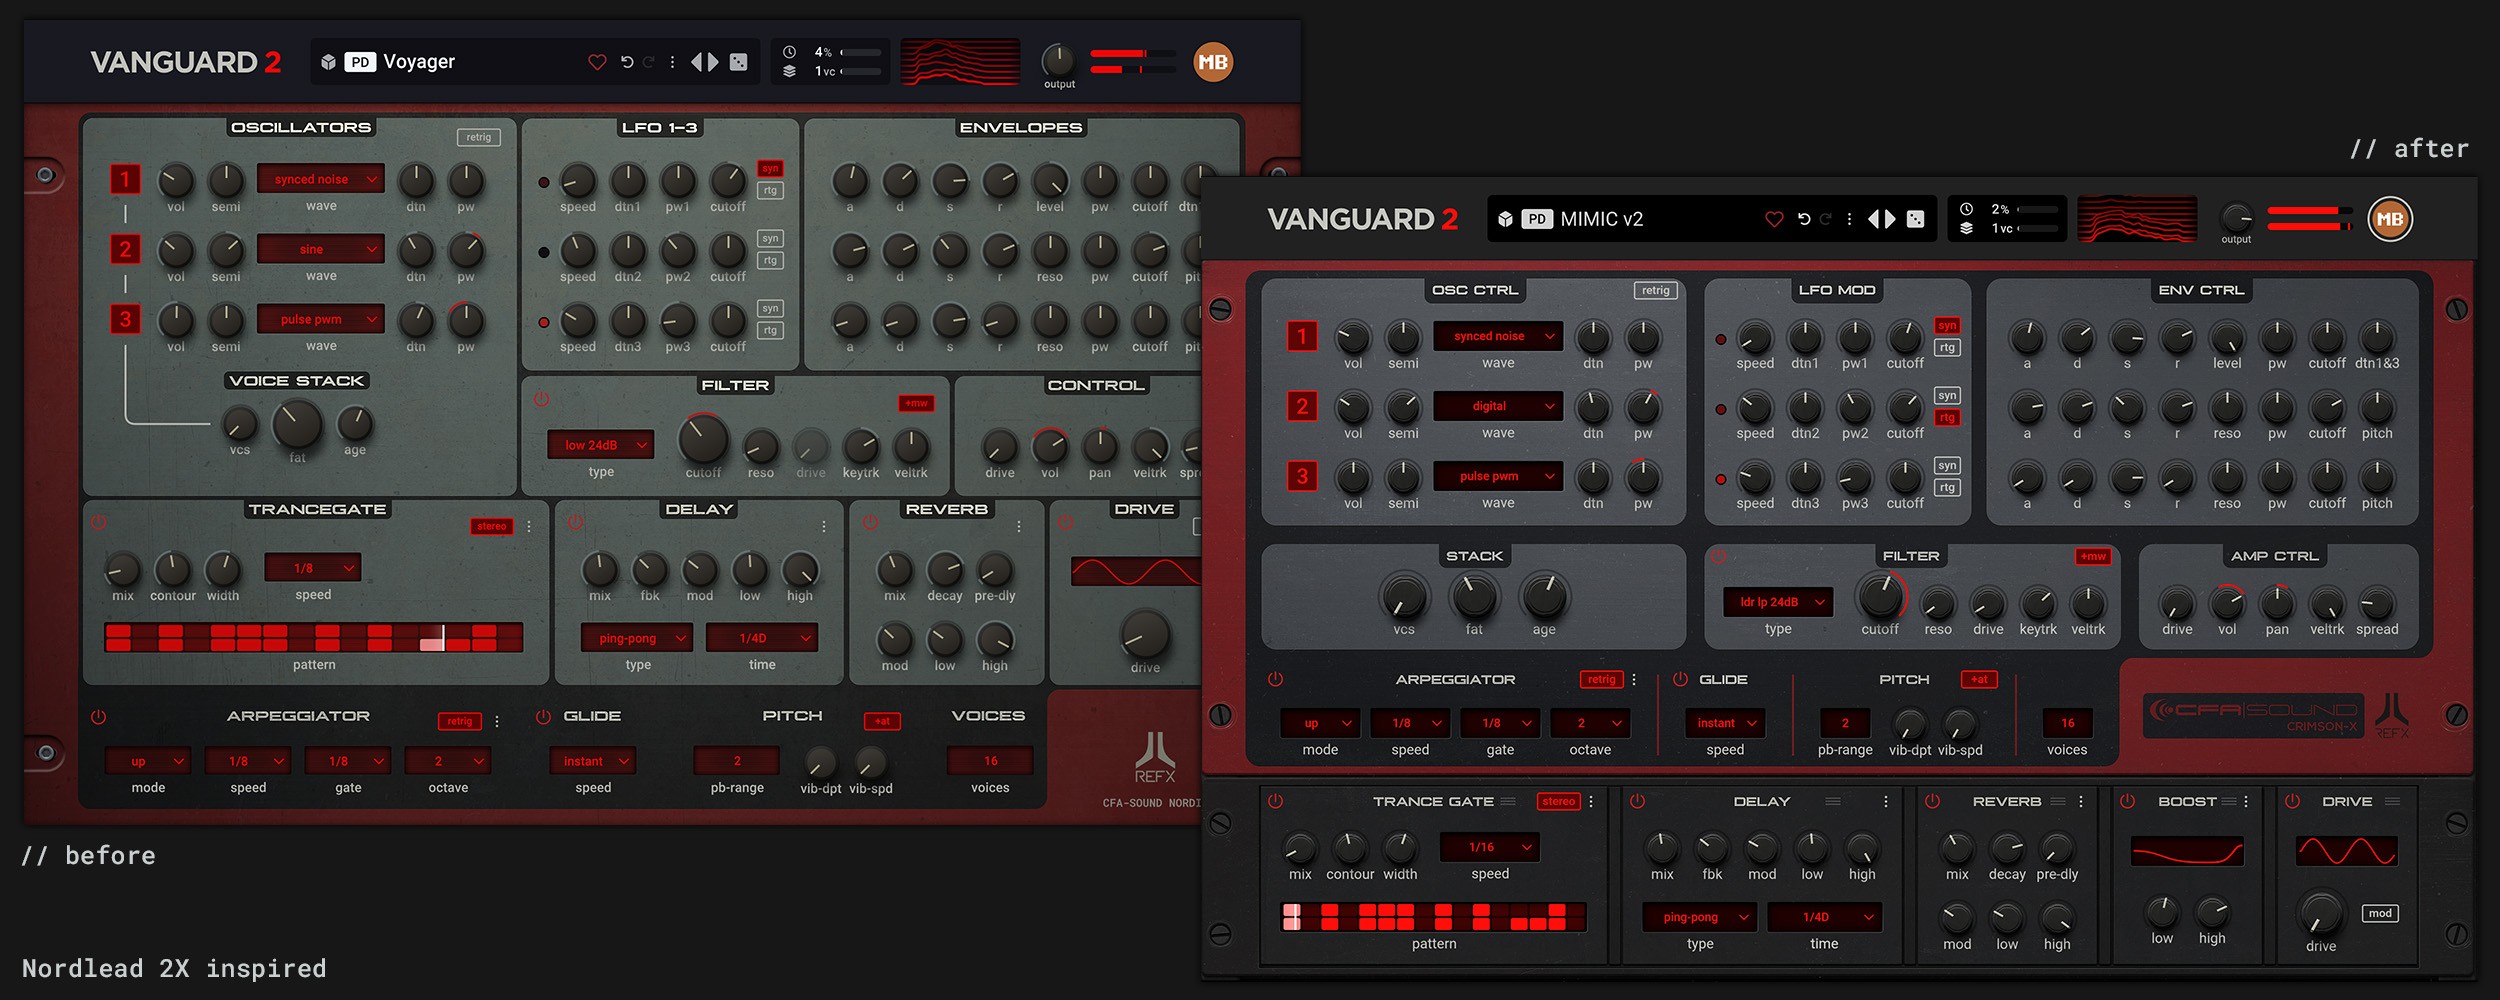Open the digital wave dropdown in MIMIC v2
The height and width of the screenshot is (1000, 2500).
point(1498,406)
